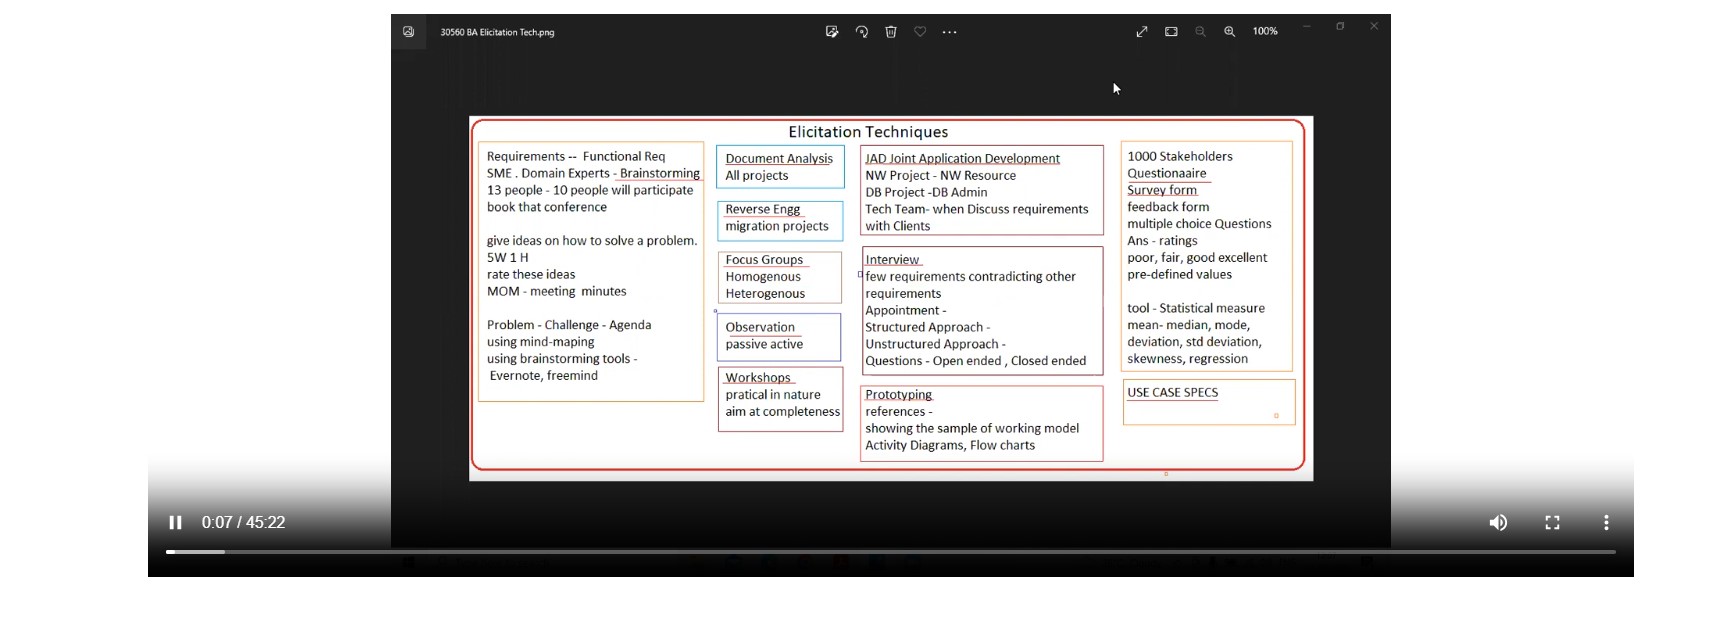
Task: Add image to favorites with the heart icon
Action: click(920, 32)
